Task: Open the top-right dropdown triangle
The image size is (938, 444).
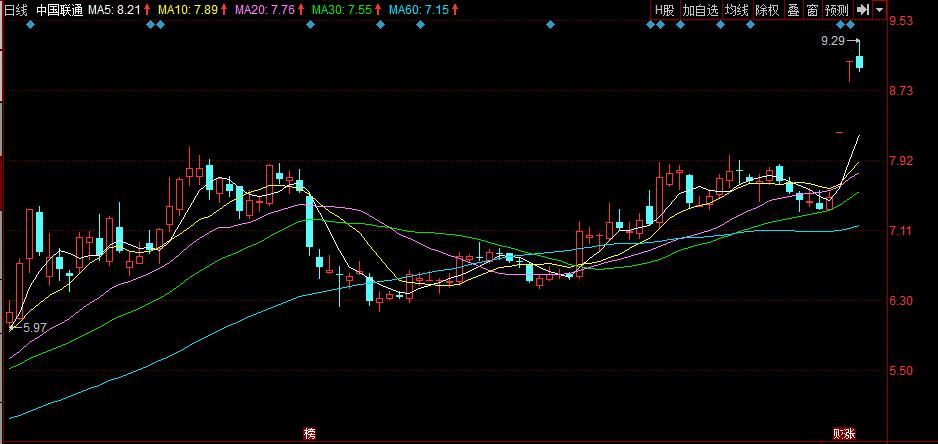Action: [x=879, y=10]
